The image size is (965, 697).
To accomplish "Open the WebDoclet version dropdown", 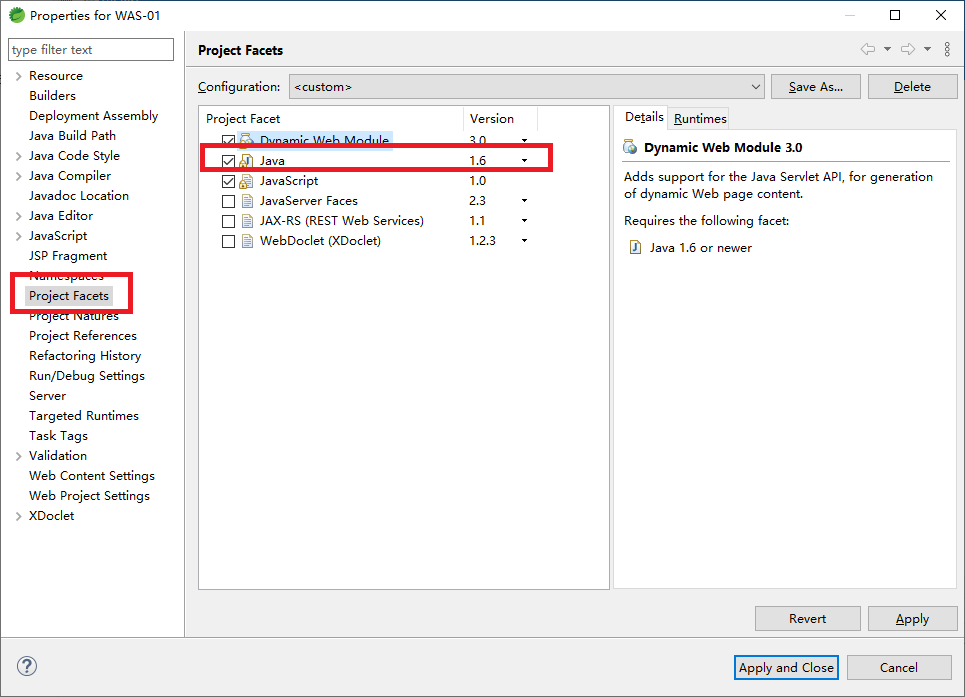I will pyautogui.click(x=524, y=241).
